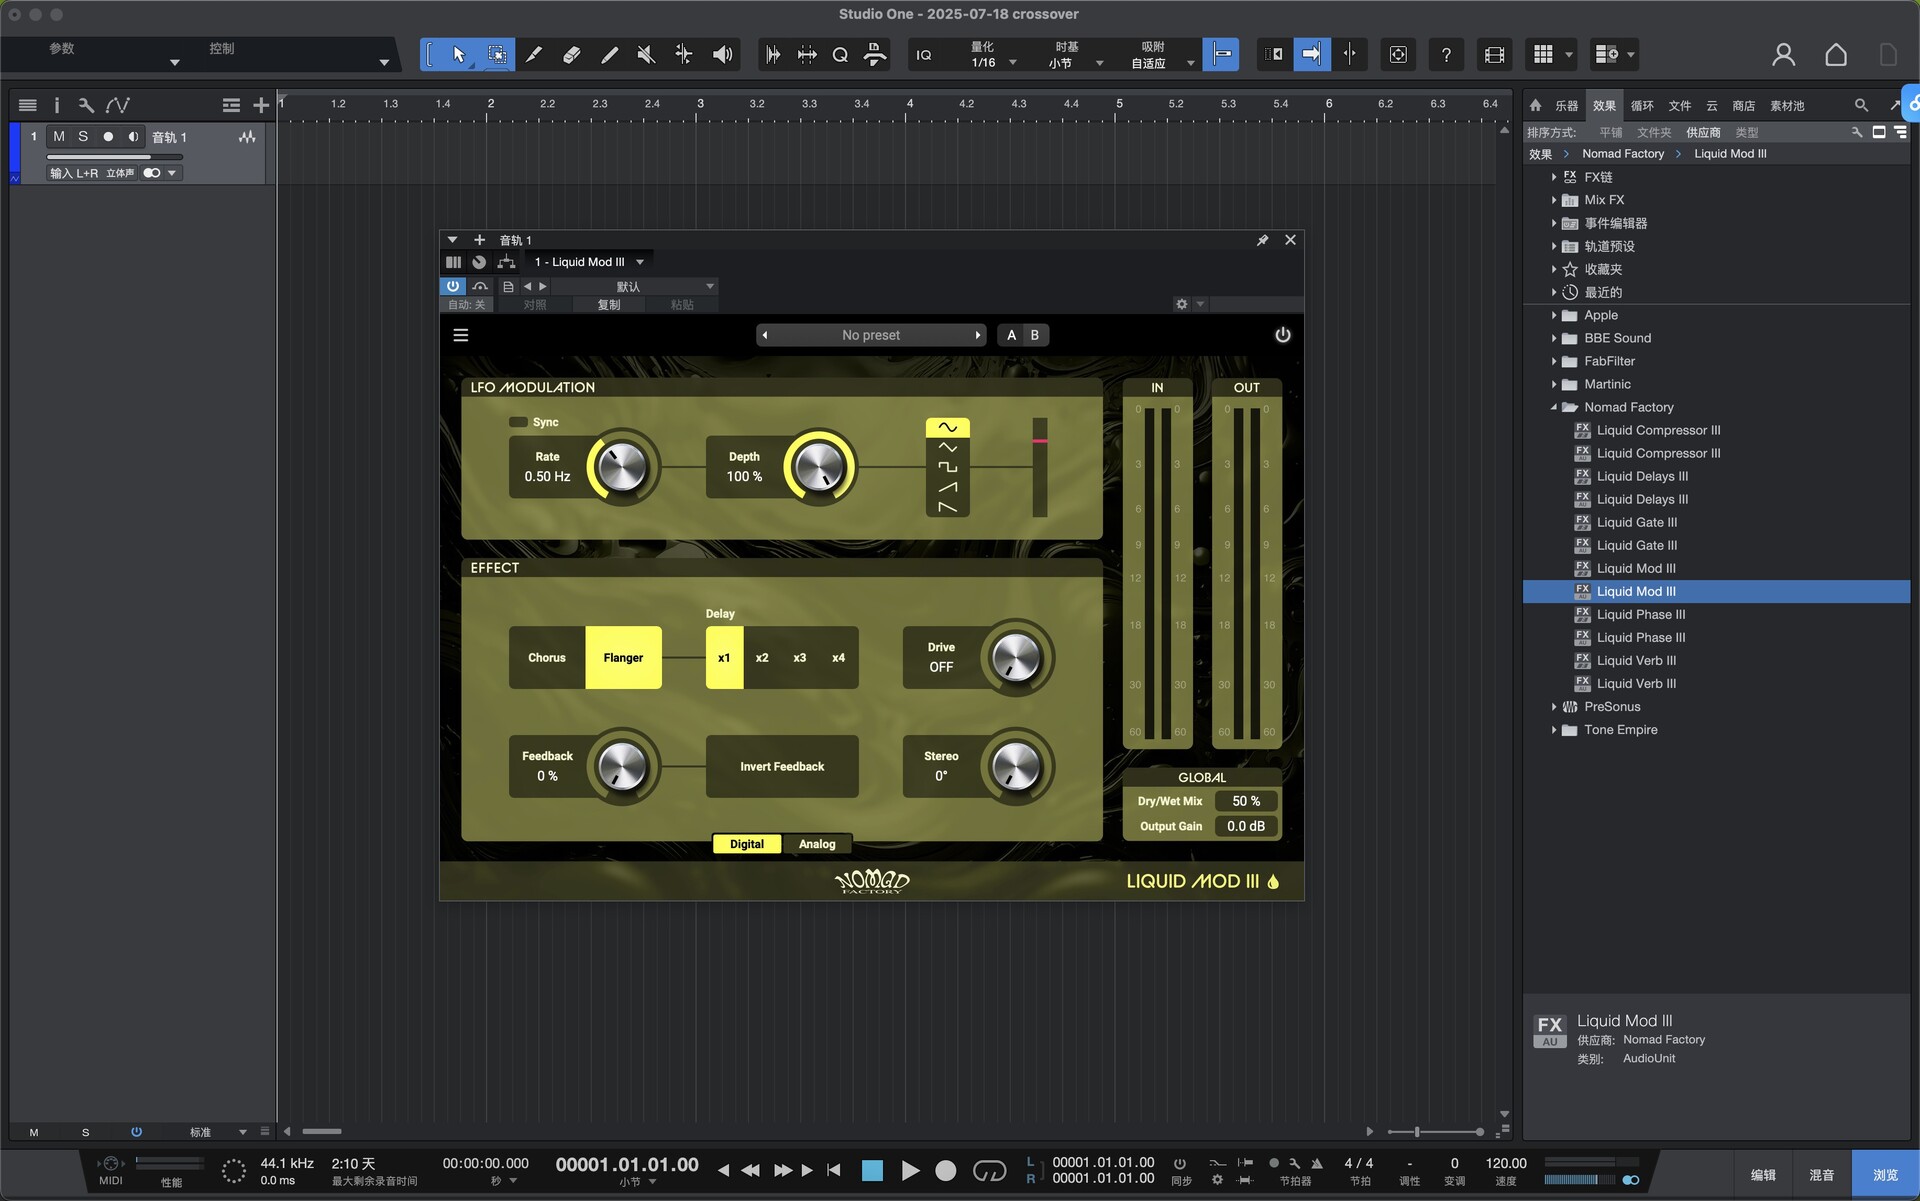1920x1201 pixels.
Task: Open track inspector info icon
Action: (57, 105)
